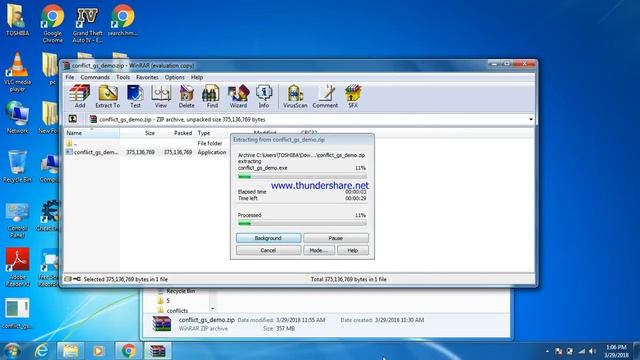
Task: Open the Grand Theft Auto IV desktop shortcut
Action: pos(87,23)
